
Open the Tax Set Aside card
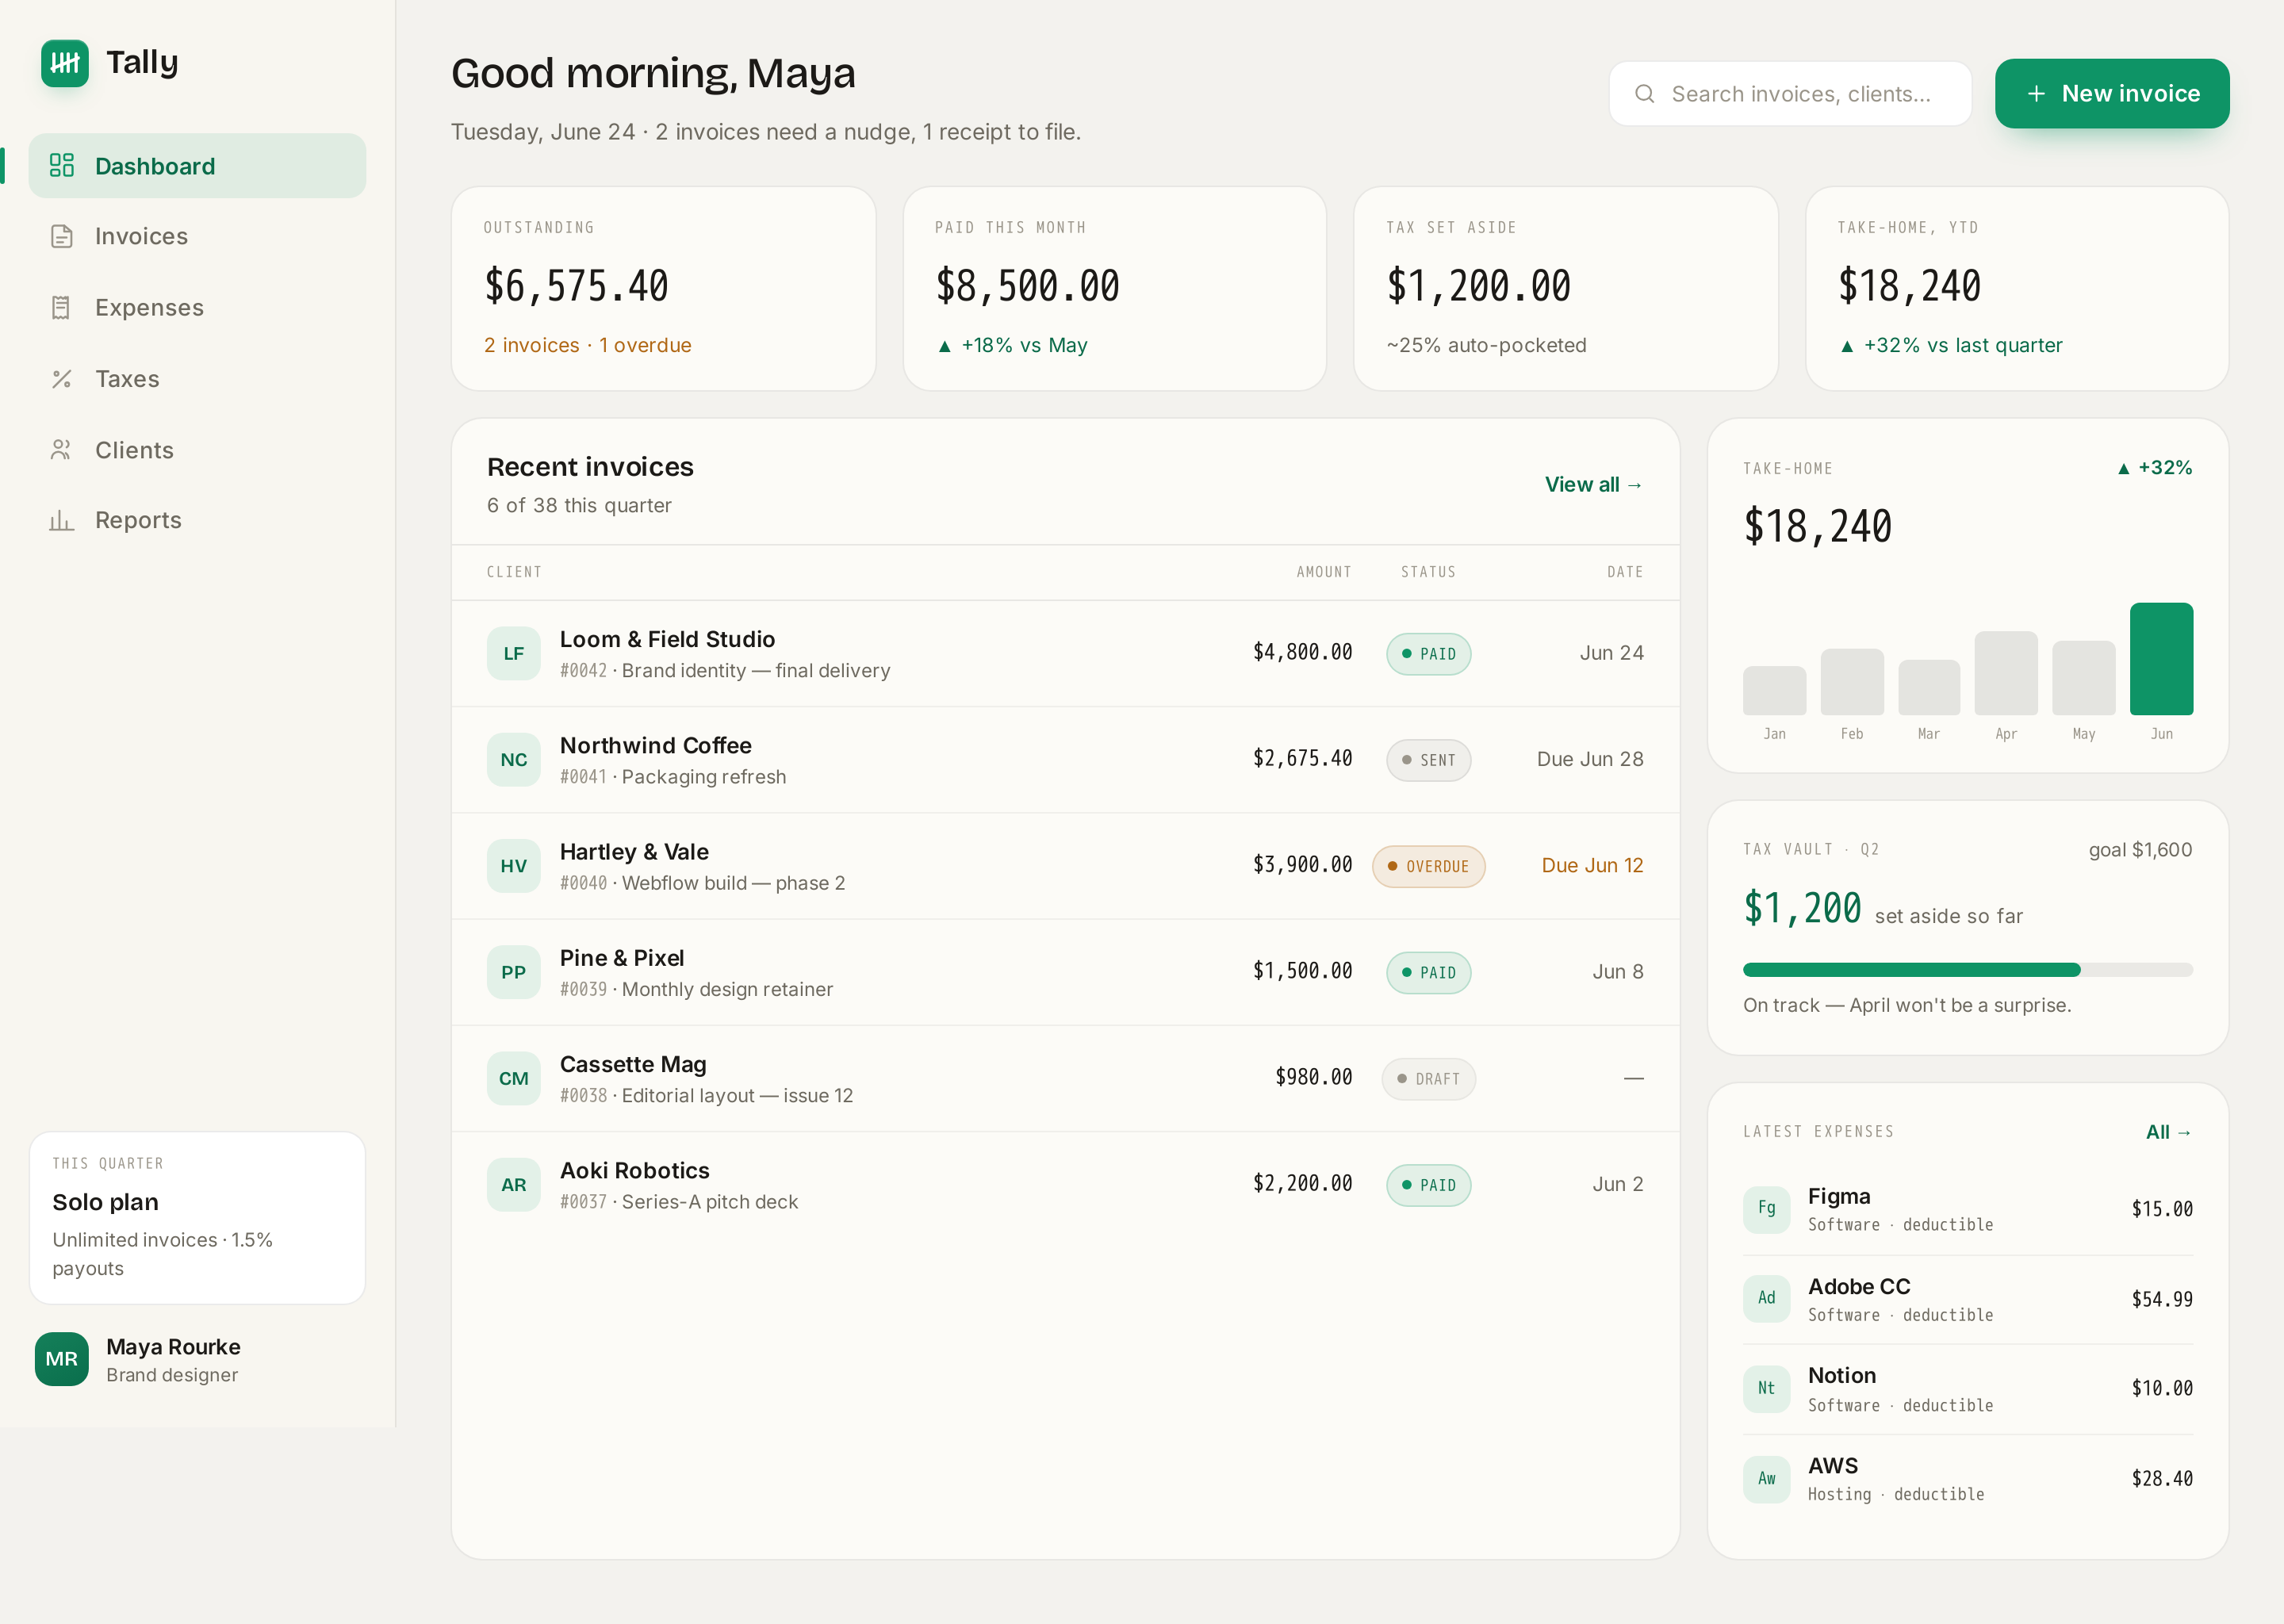coord(1566,288)
